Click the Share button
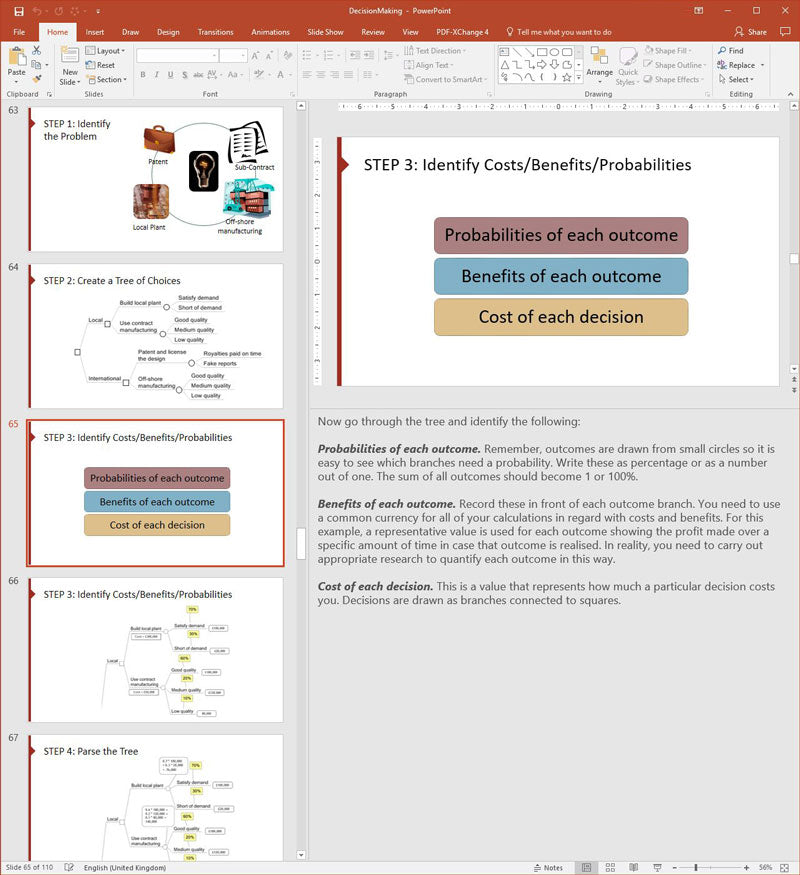 coord(751,32)
